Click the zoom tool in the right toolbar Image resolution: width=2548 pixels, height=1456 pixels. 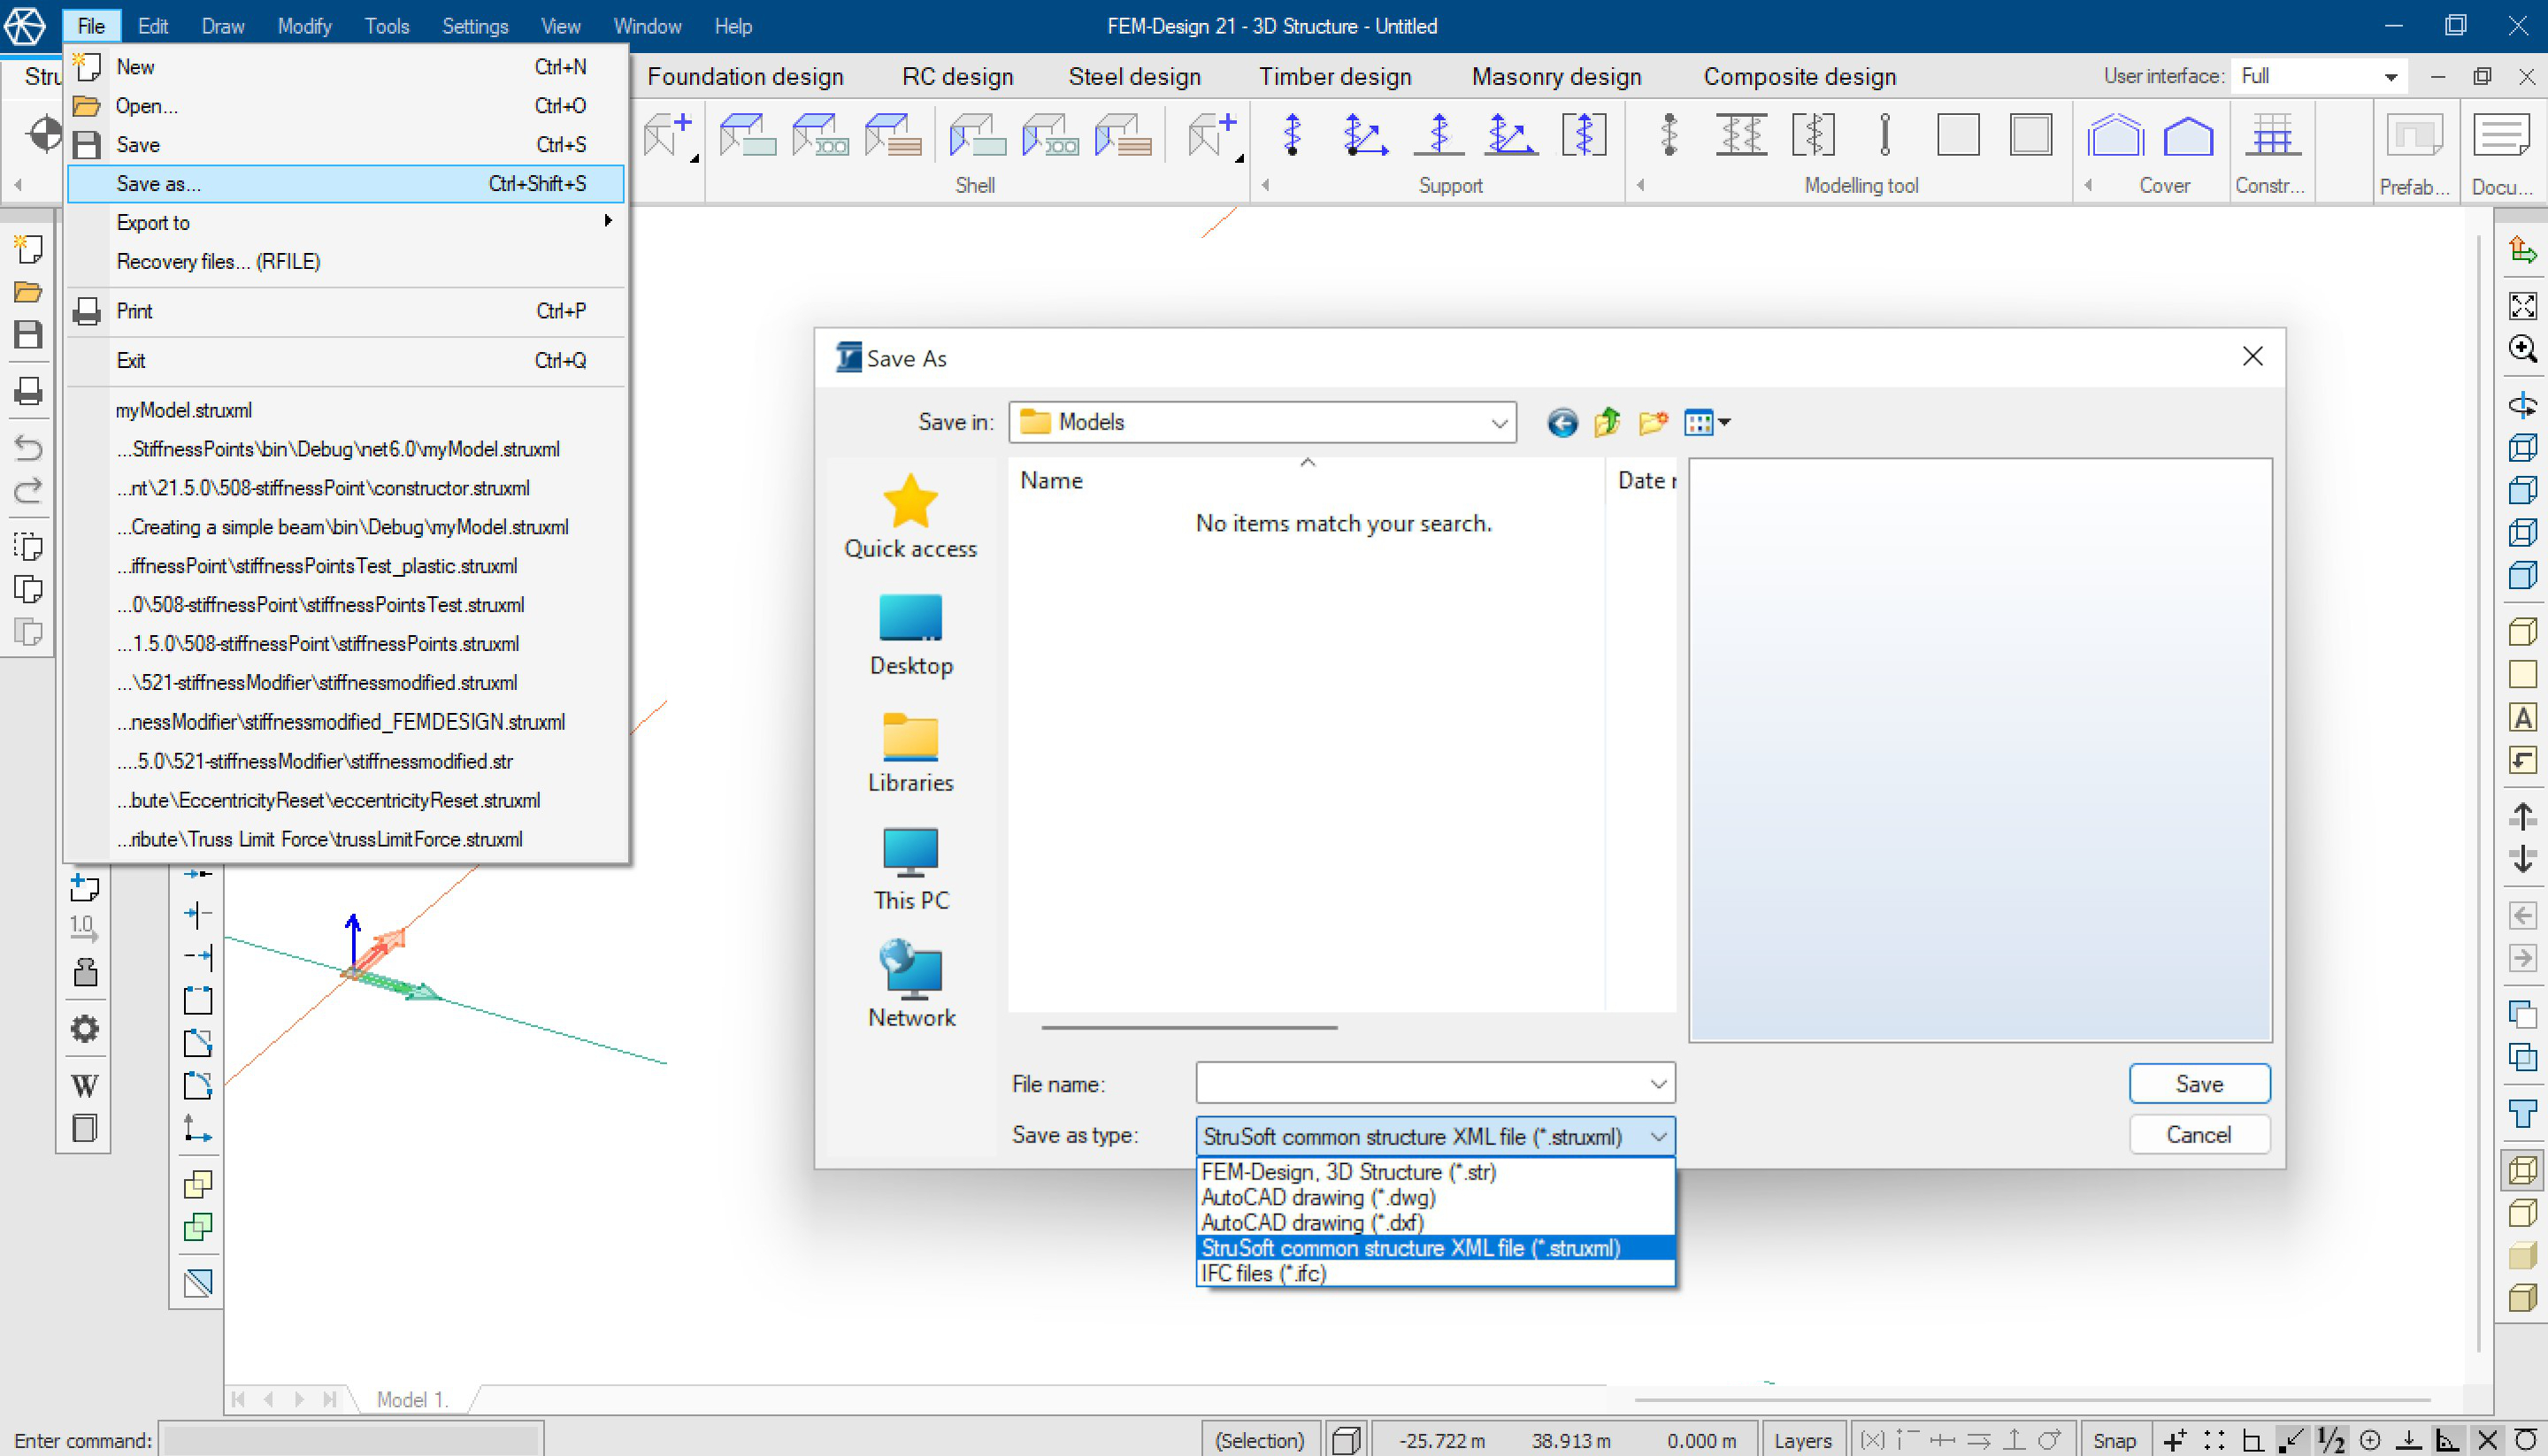click(x=2522, y=349)
